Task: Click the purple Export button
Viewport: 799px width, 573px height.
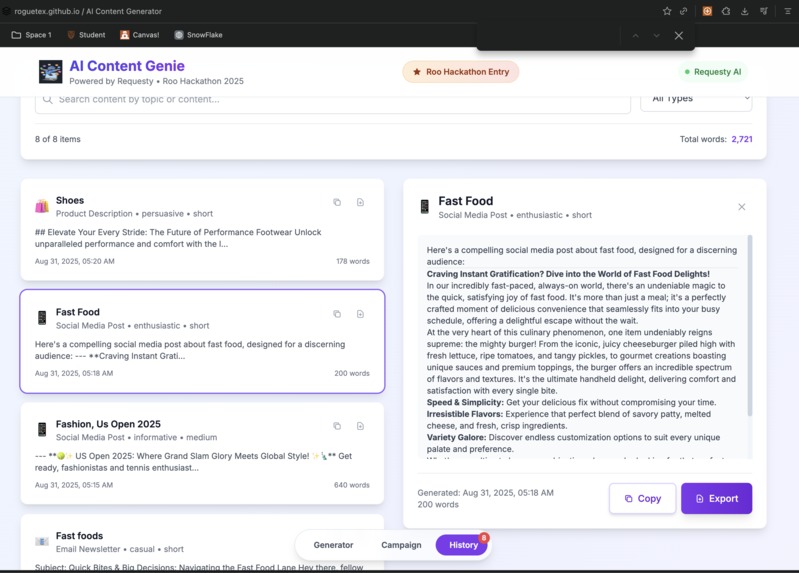Action: pos(716,499)
